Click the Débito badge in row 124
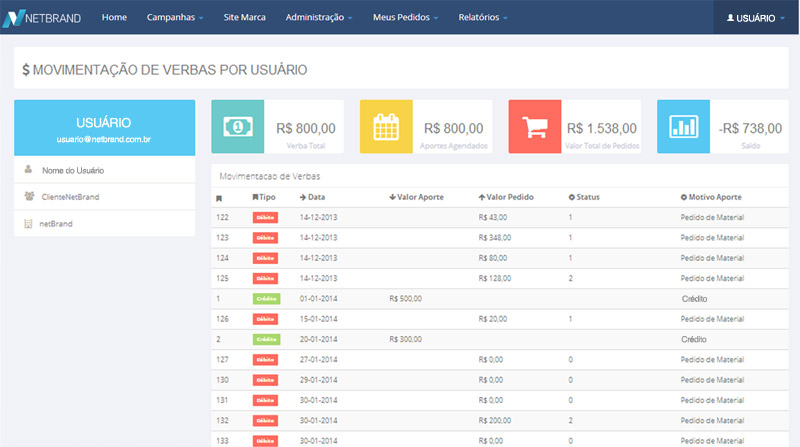The image size is (800, 447). pyautogui.click(x=265, y=258)
